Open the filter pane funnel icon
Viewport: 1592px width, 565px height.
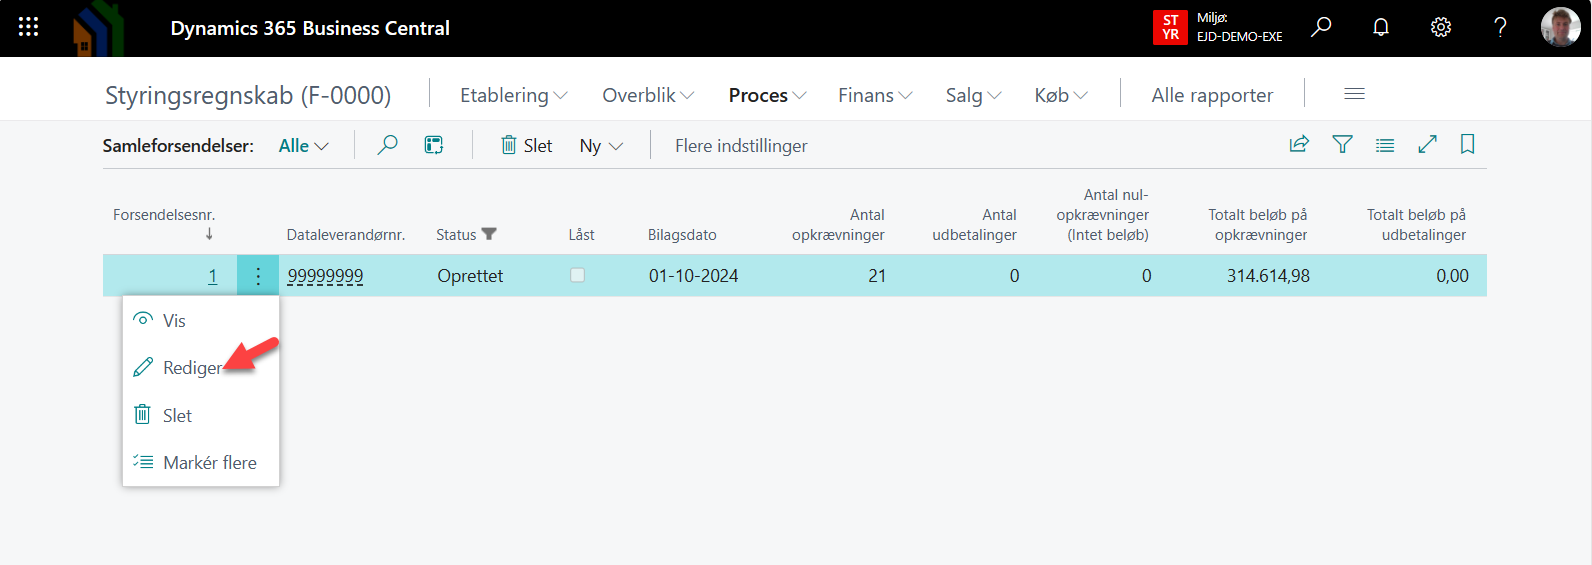coord(1342,144)
